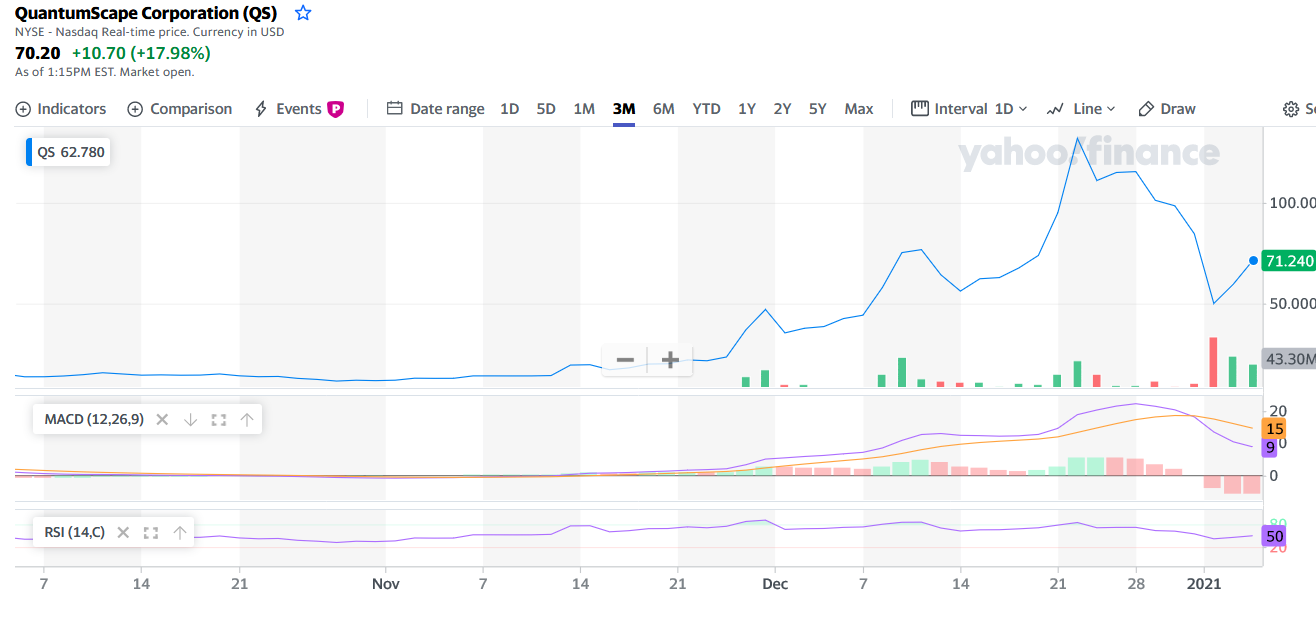Click the green 71.240 price tag
The width and height of the screenshot is (1316, 619).
(1288, 261)
